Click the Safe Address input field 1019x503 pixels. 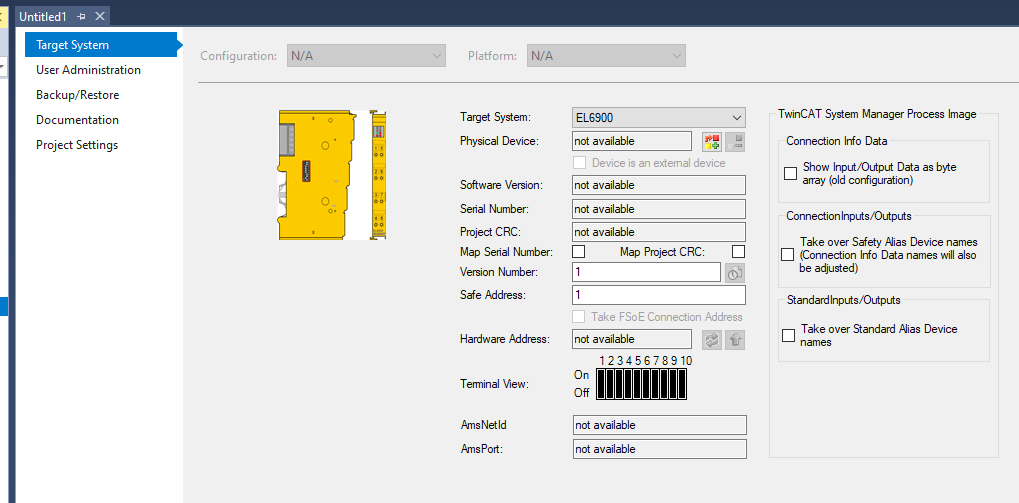[659, 295]
